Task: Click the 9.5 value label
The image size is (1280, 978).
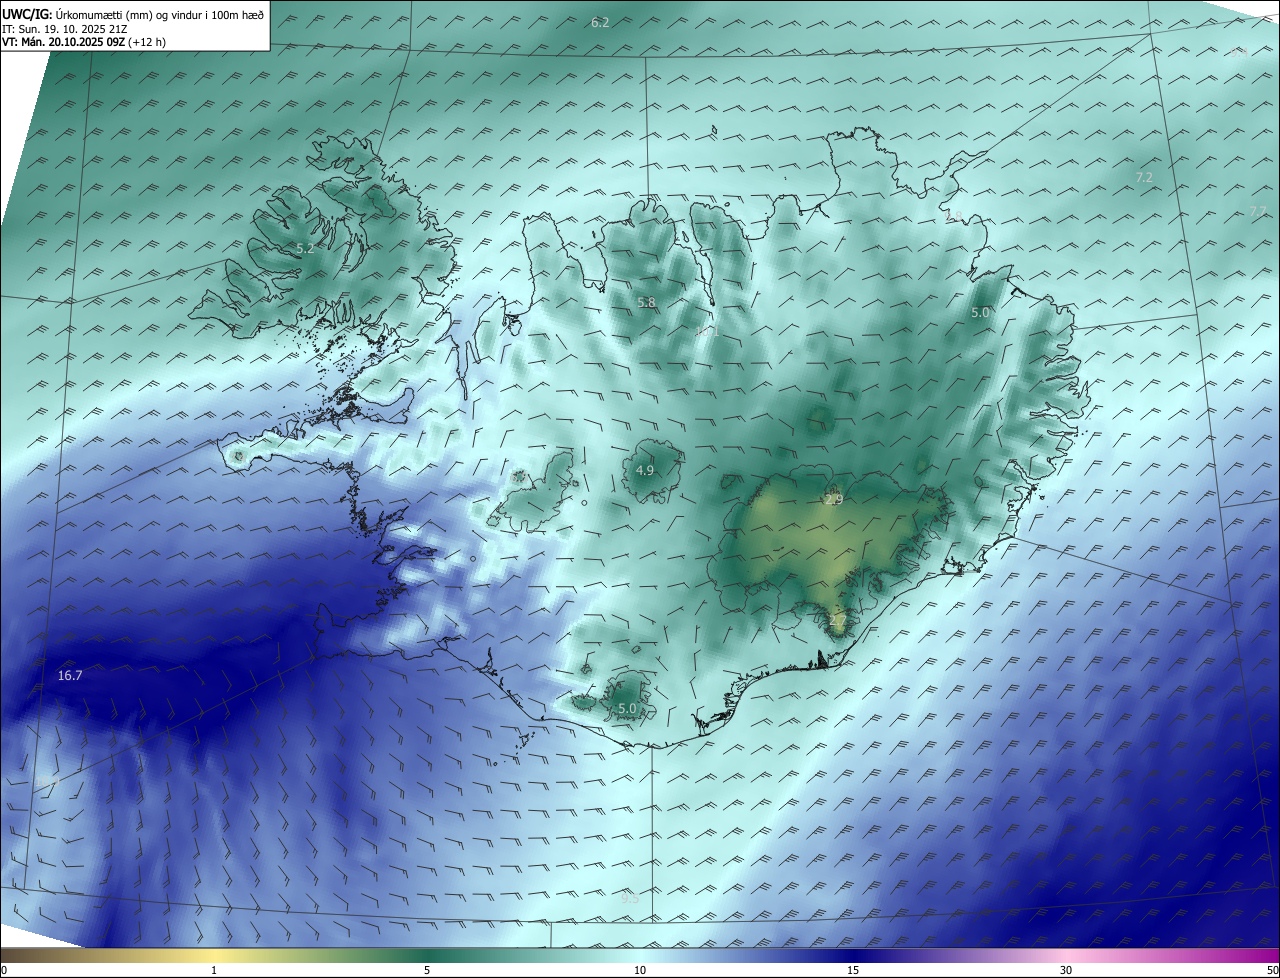Action: pos(629,898)
